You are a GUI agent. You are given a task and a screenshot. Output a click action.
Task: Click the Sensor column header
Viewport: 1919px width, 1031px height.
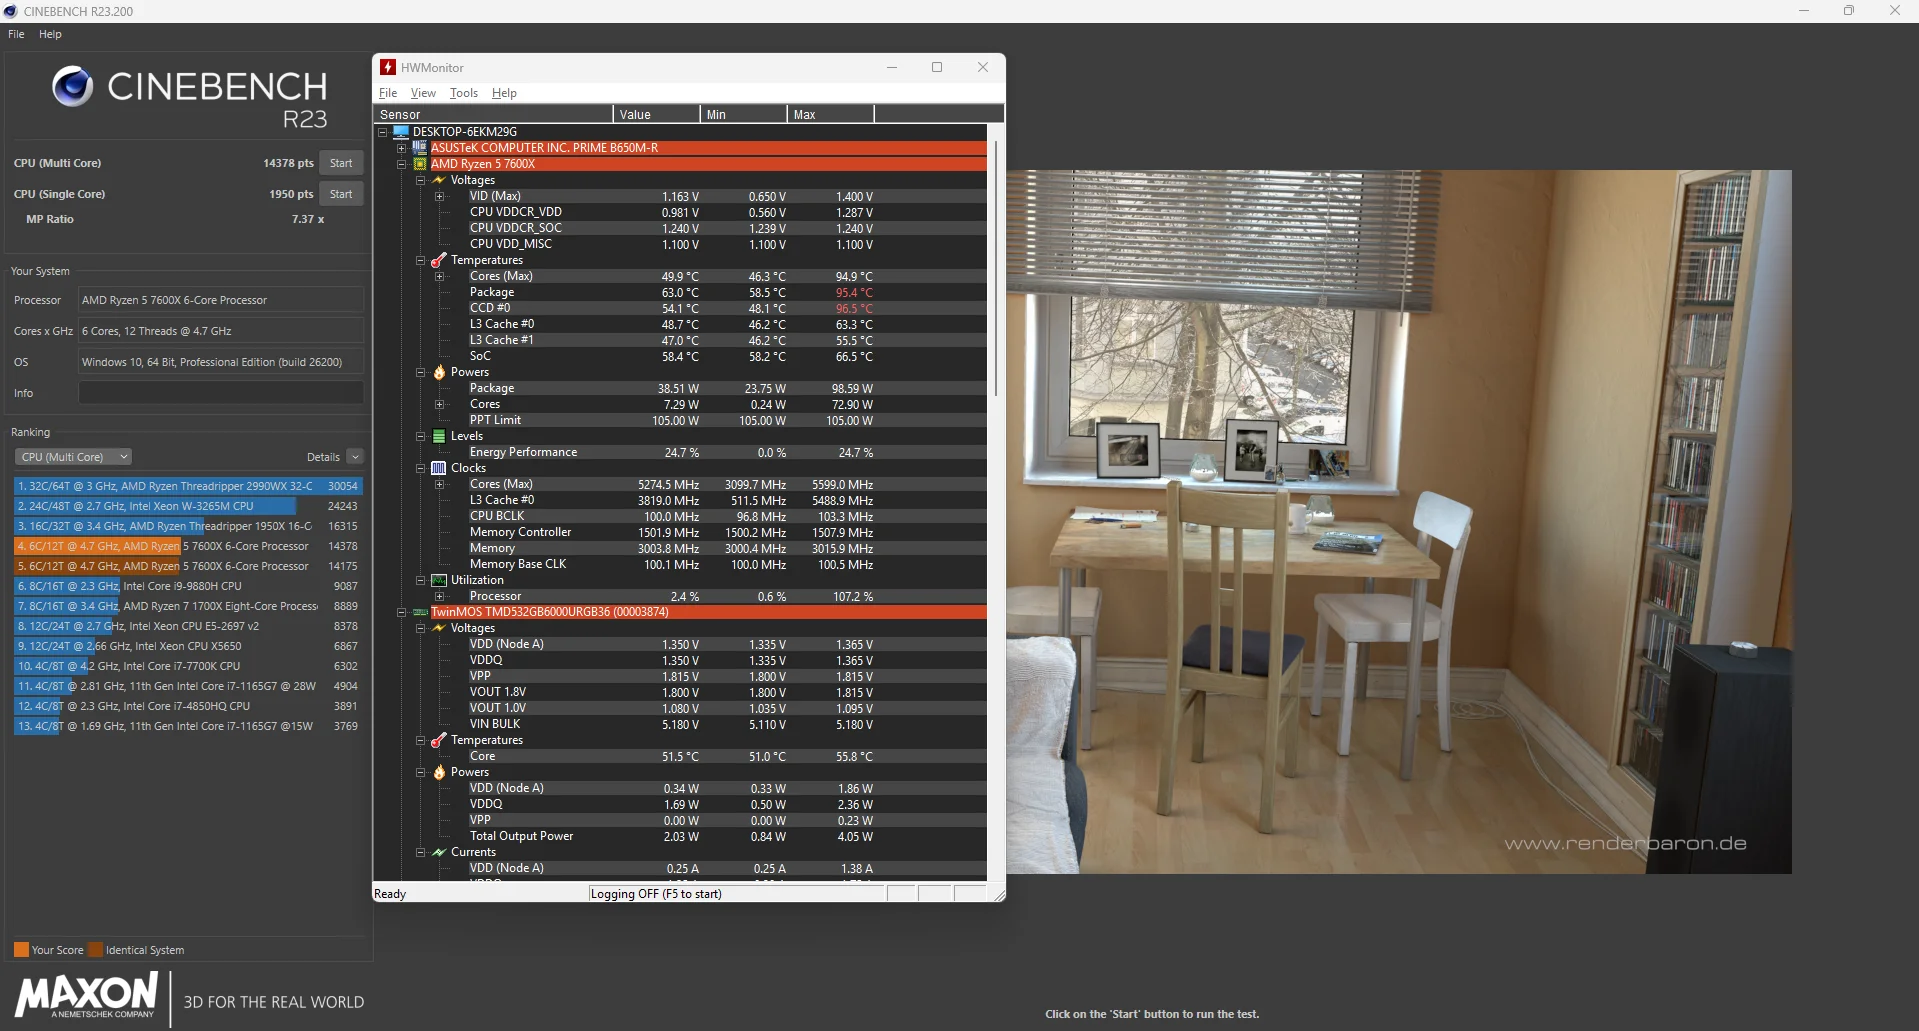pyautogui.click(x=493, y=114)
